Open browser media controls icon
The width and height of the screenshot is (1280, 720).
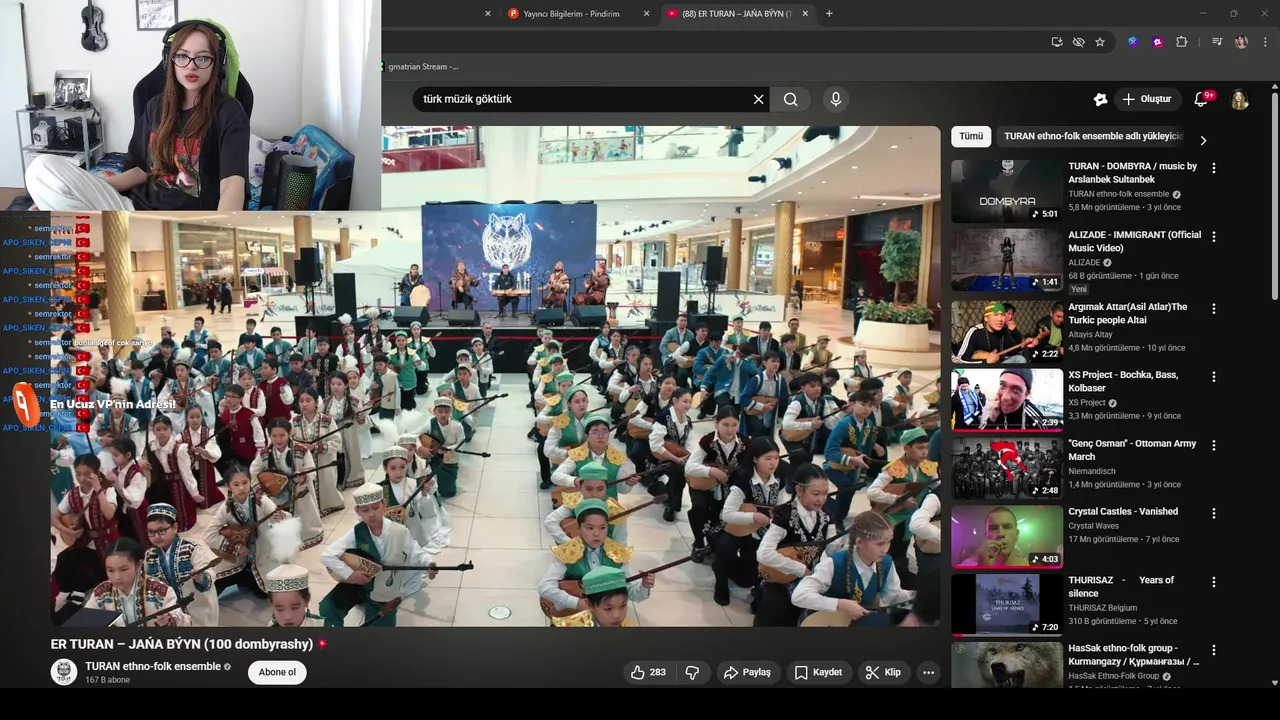click(1217, 42)
